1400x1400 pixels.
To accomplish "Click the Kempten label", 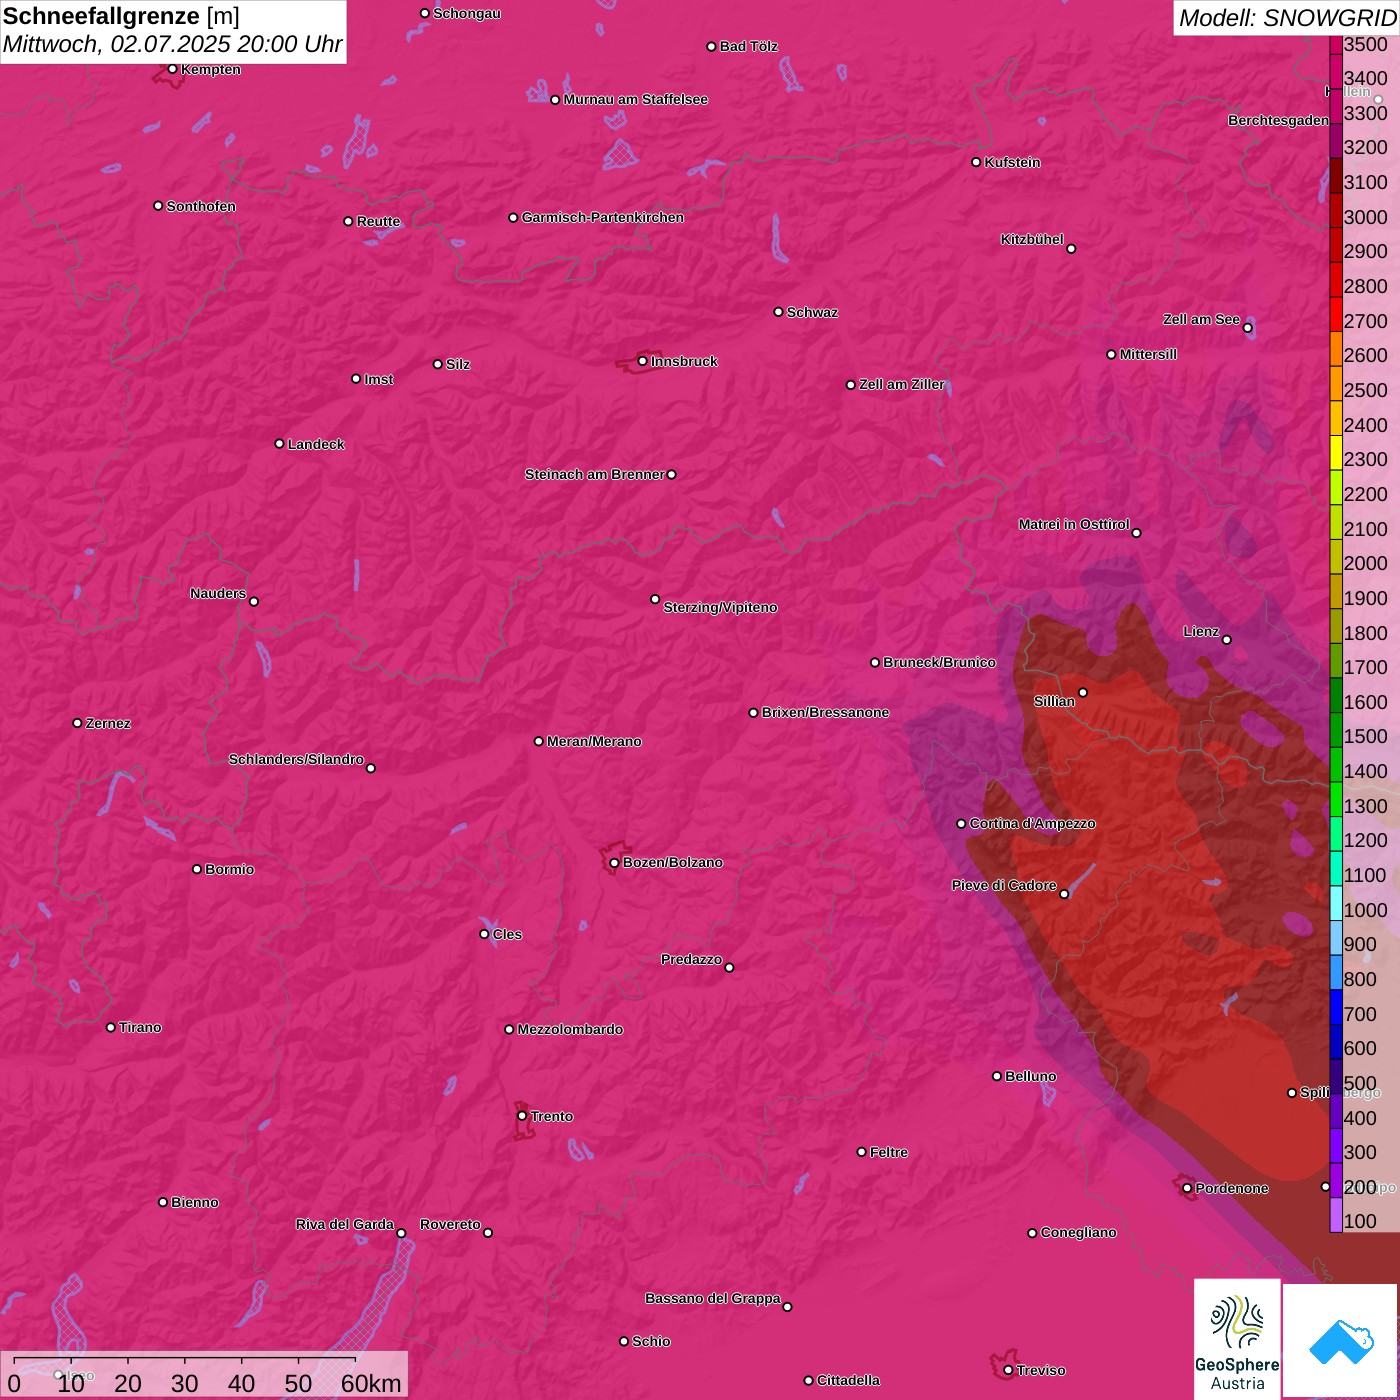I will tap(211, 69).
